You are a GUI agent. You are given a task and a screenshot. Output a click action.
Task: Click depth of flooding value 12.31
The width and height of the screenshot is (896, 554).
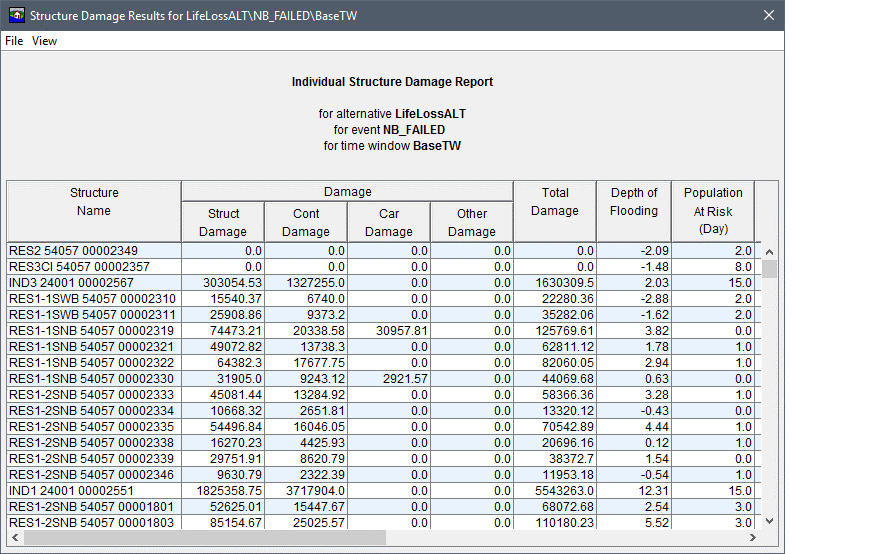point(653,491)
